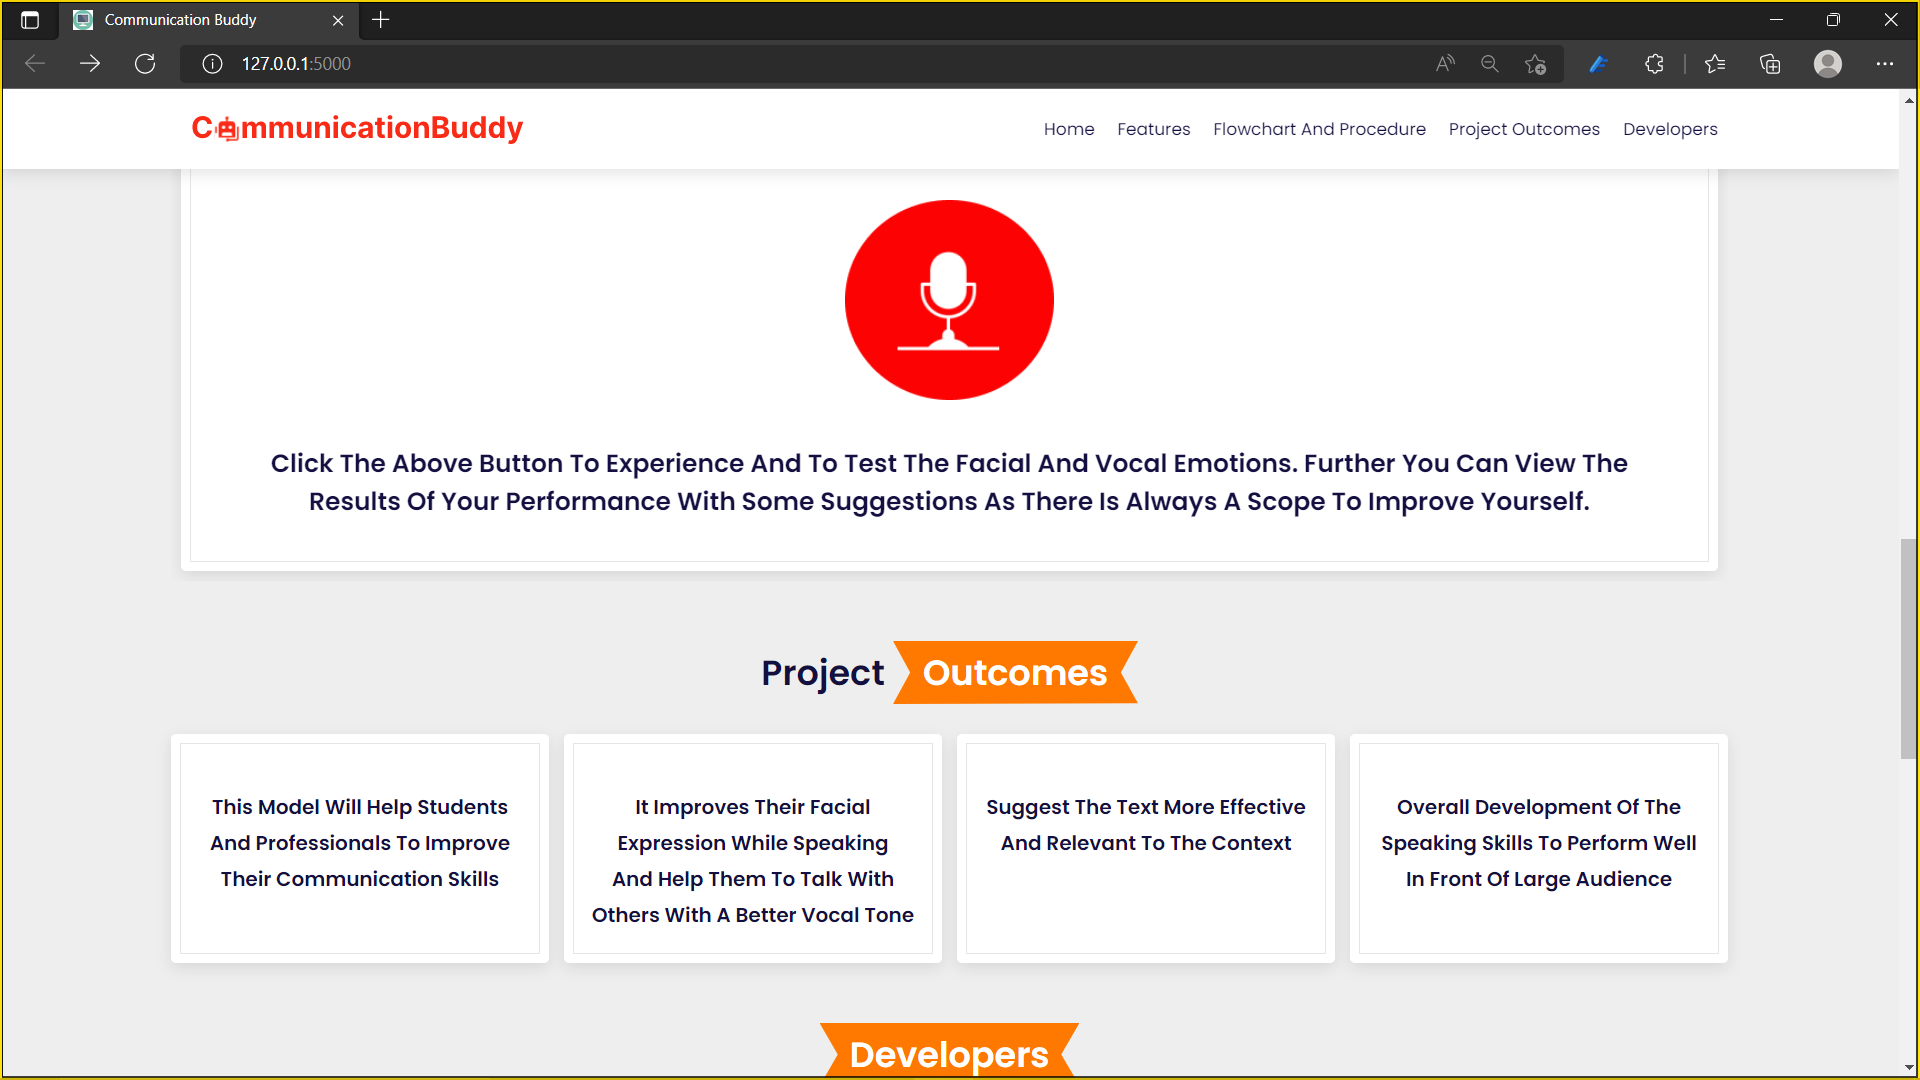View site information icon in address bar
The width and height of the screenshot is (1920, 1080).
click(212, 64)
